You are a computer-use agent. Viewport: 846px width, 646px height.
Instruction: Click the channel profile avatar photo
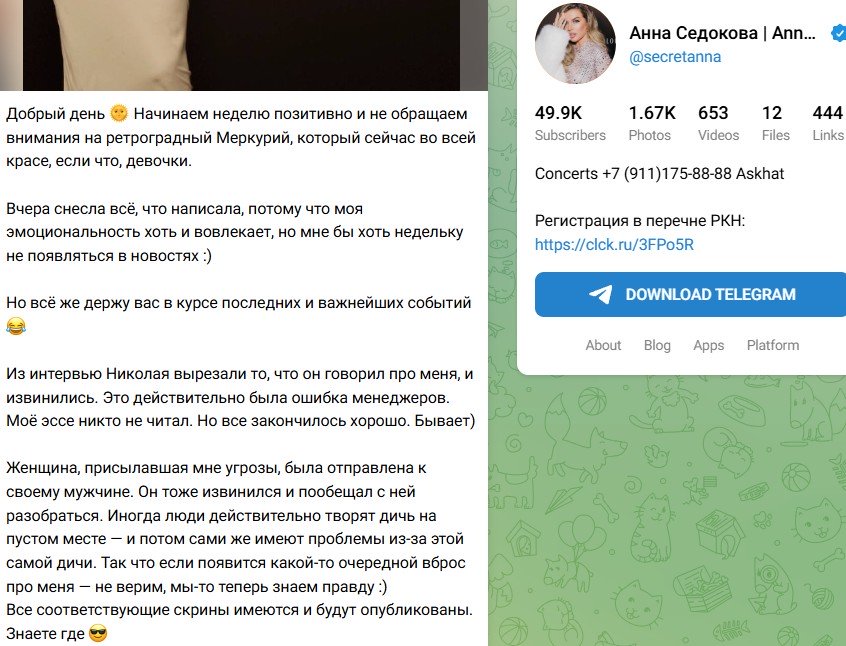[x=575, y=44]
